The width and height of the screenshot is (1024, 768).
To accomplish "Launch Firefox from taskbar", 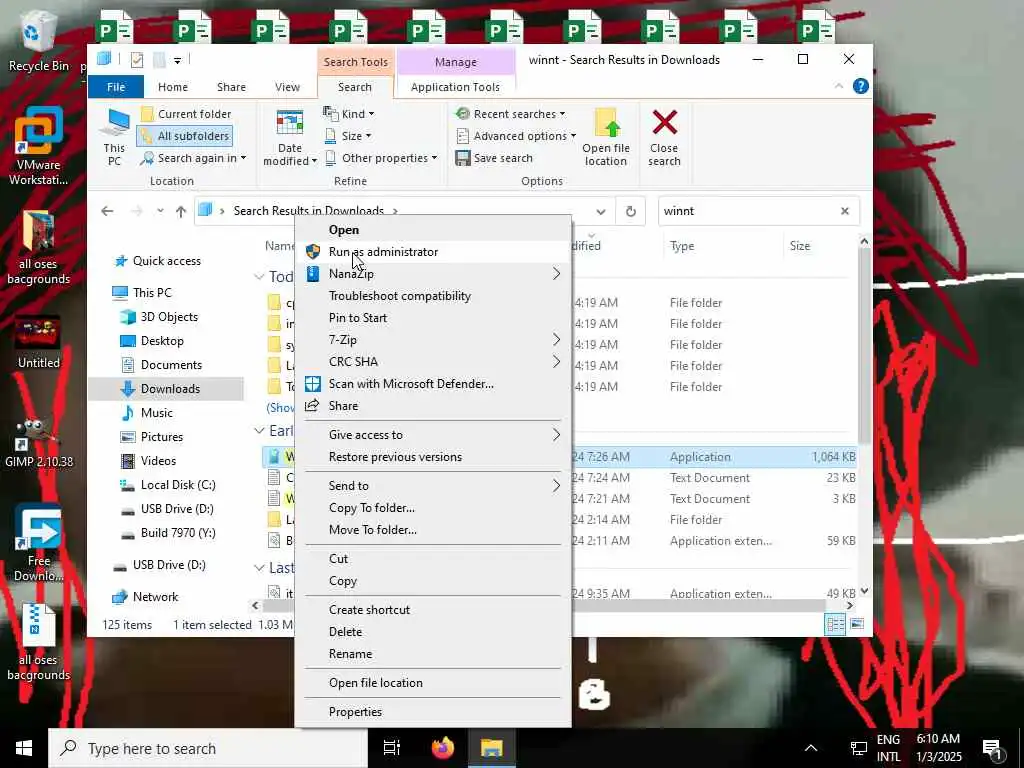I will pyautogui.click(x=442, y=748).
